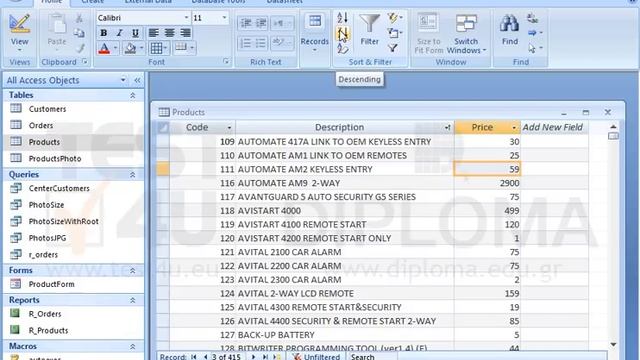Click the Add New Field column header

554,127
